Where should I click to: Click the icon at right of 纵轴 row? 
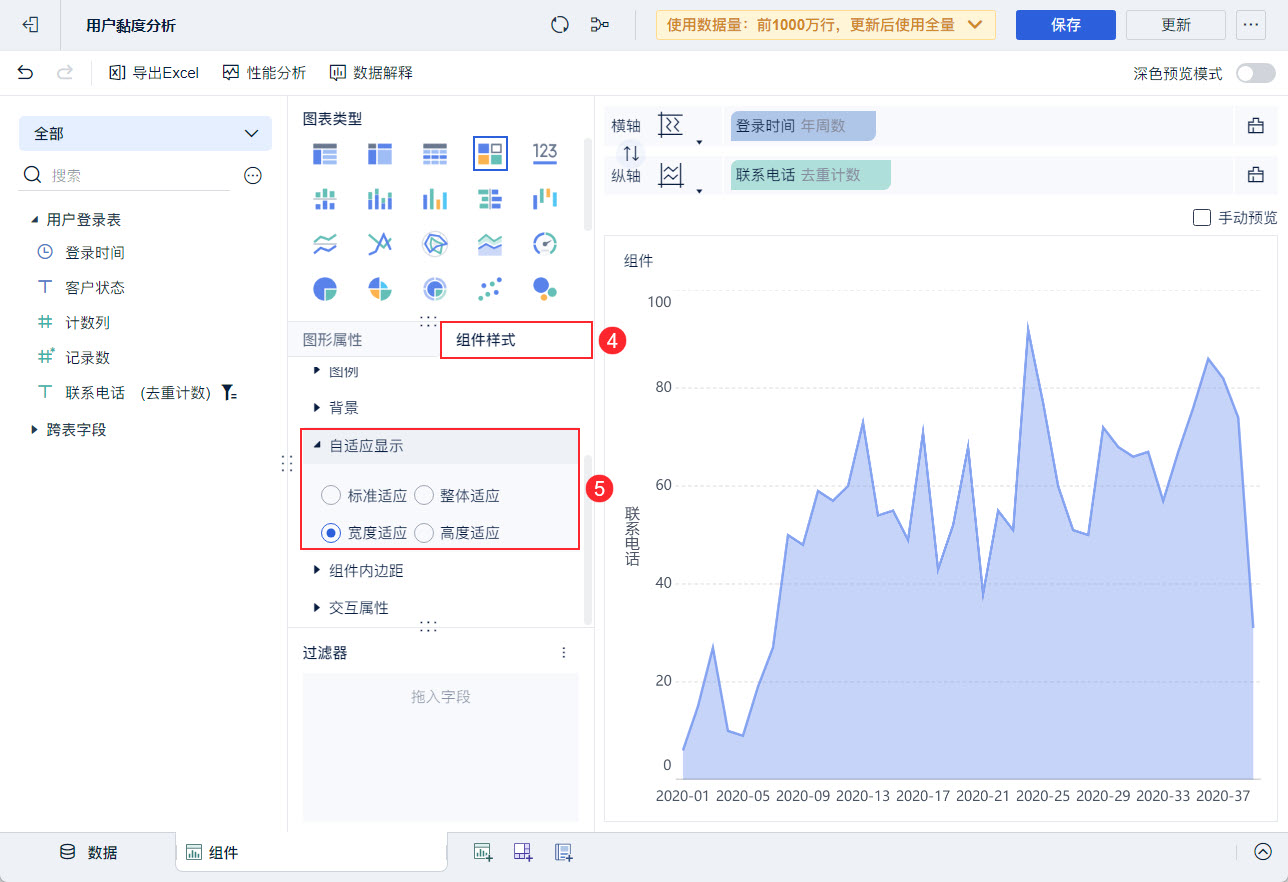[x=1256, y=175]
